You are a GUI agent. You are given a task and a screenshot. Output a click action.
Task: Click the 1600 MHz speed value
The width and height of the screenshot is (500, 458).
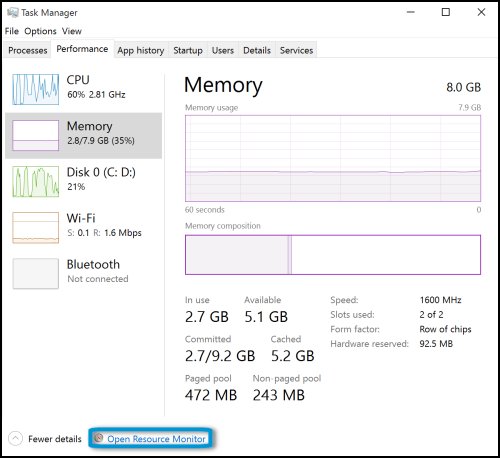pyautogui.click(x=440, y=300)
